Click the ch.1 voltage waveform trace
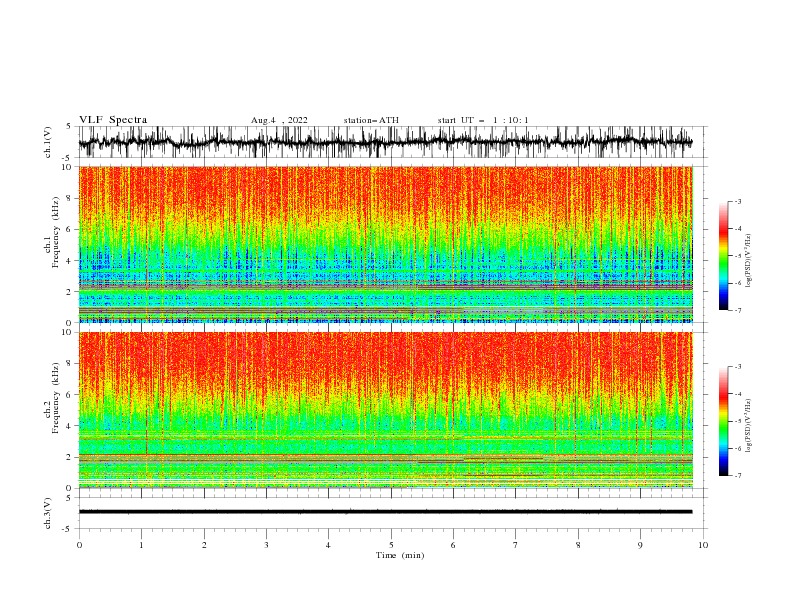The image size is (792, 612). coord(385,142)
